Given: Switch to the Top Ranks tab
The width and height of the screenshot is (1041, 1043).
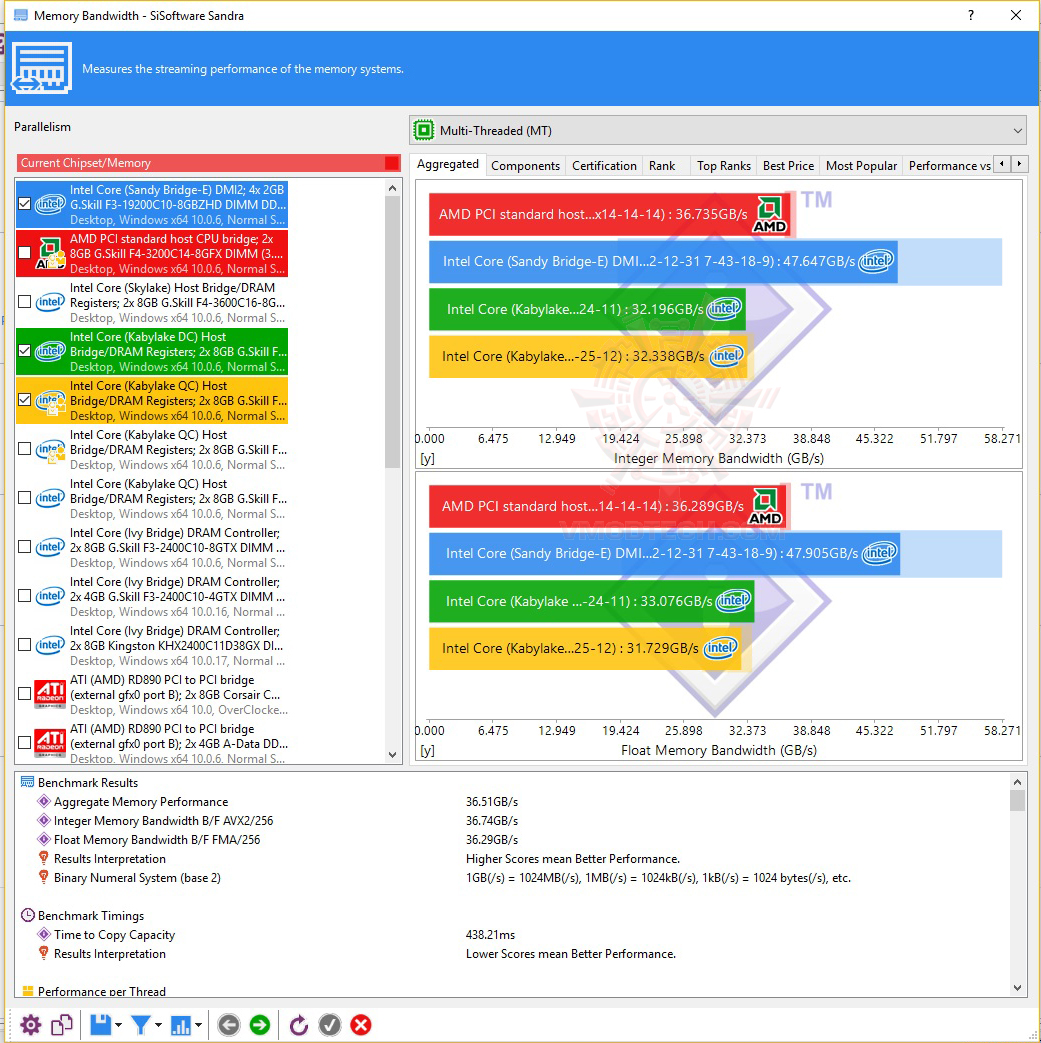Looking at the screenshot, I should tap(724, 166).
